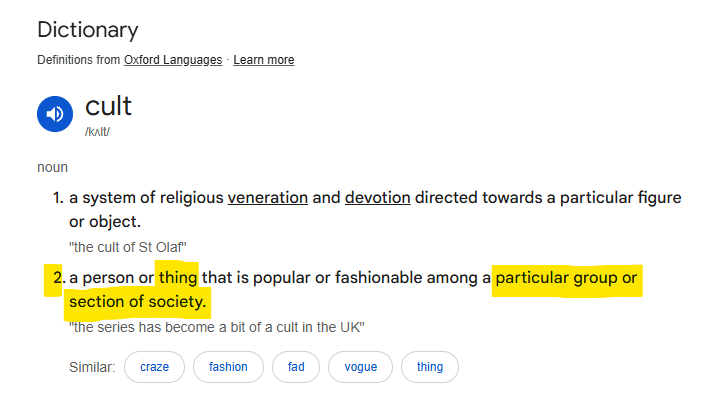Select the craze synonym chip
The image size is (723, 395).
154,367
